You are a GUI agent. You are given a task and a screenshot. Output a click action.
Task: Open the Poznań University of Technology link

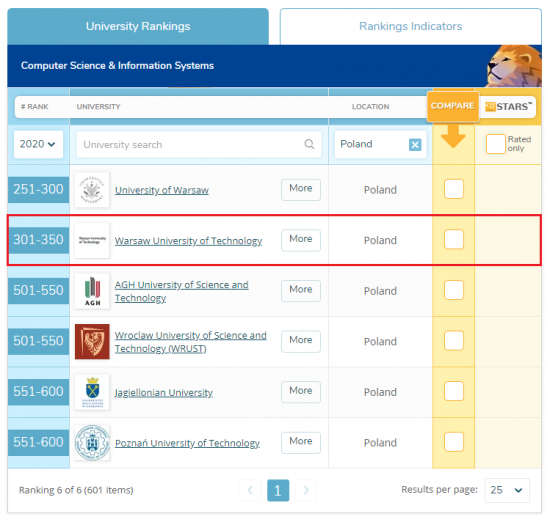(187, 443)
